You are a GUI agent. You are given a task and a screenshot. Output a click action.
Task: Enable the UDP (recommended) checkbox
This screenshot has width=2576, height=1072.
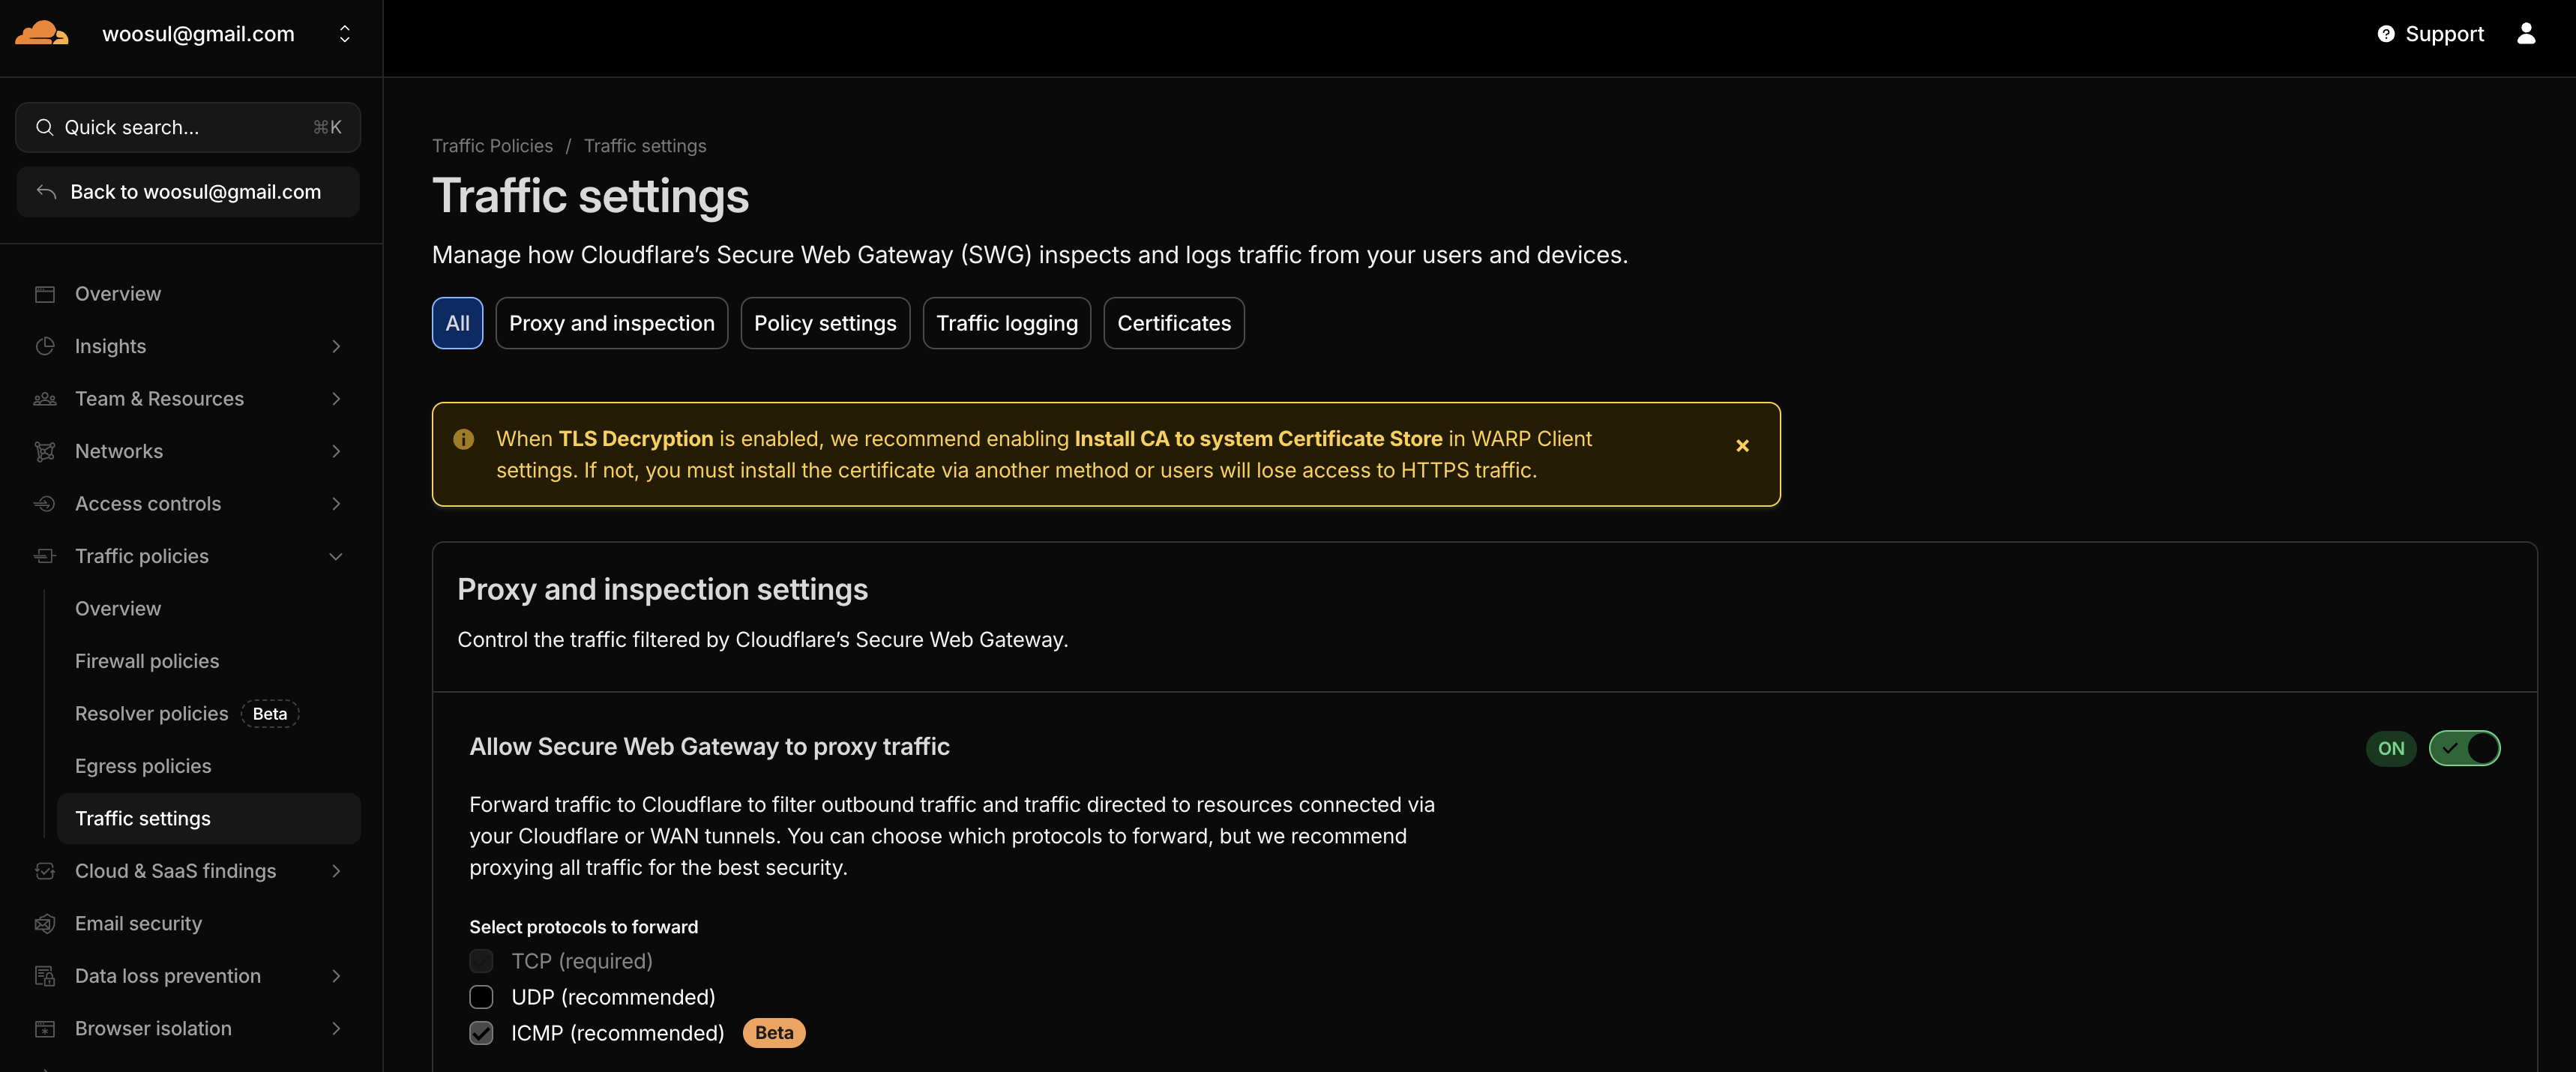click(x=481, y=997)
